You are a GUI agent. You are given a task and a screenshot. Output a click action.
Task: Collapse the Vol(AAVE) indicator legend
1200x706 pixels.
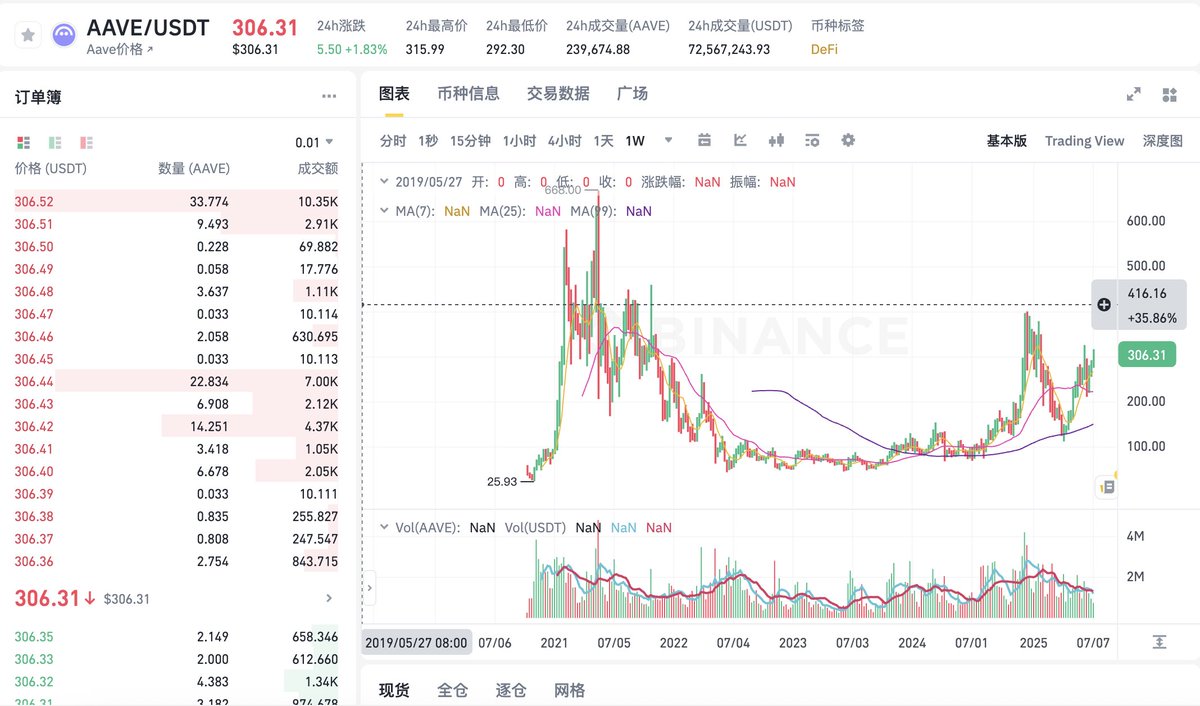point(385,527)
